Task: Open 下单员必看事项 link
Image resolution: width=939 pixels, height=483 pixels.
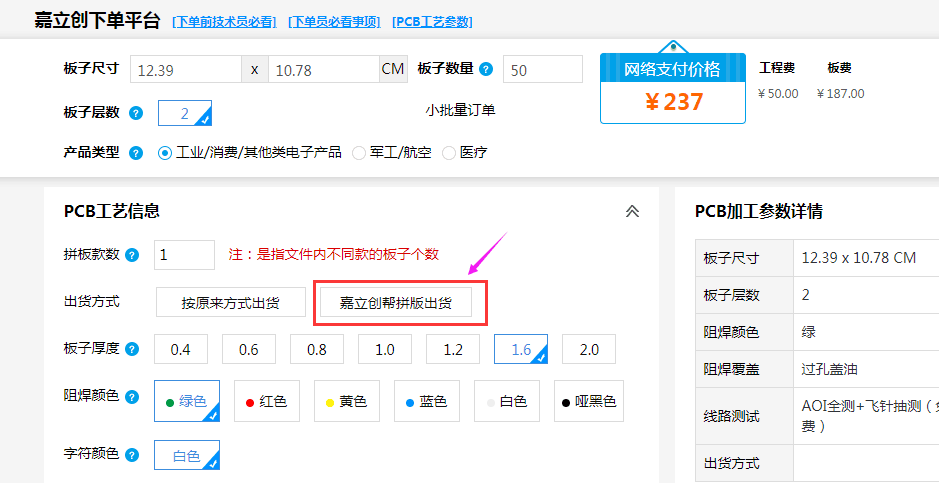Action: 334,22
